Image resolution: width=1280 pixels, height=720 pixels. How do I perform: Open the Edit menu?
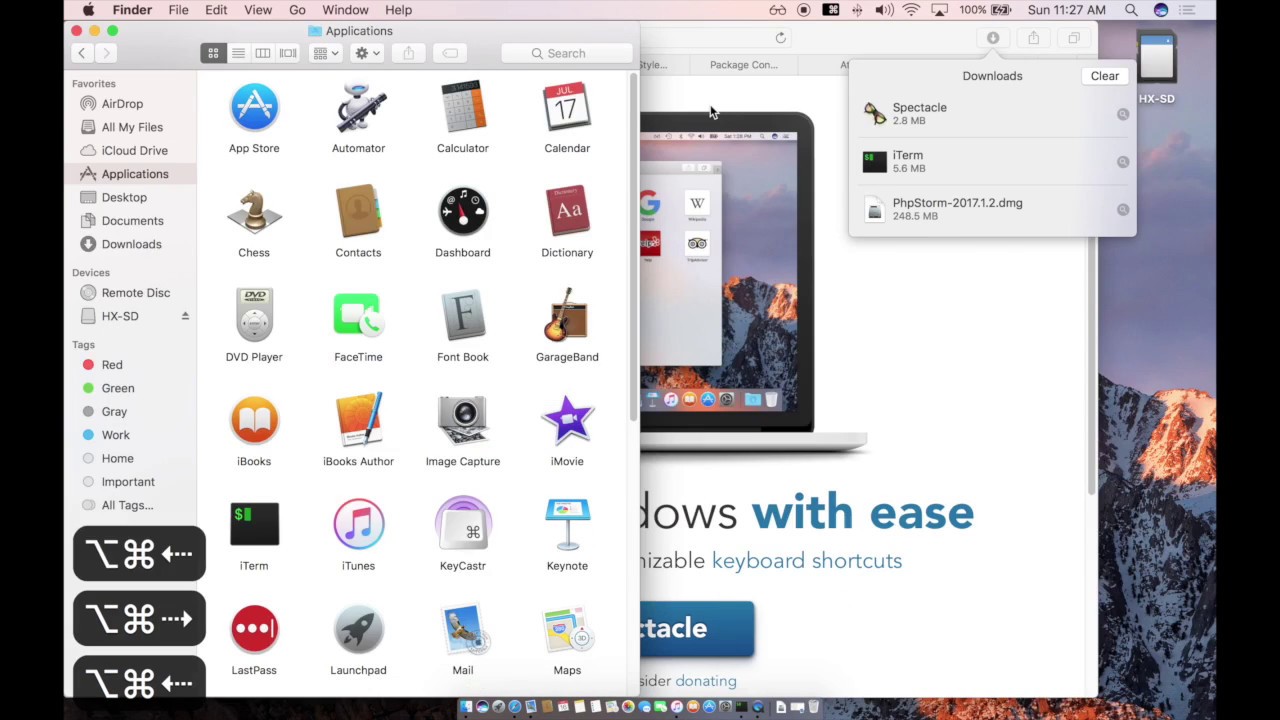tap(216, 10)
